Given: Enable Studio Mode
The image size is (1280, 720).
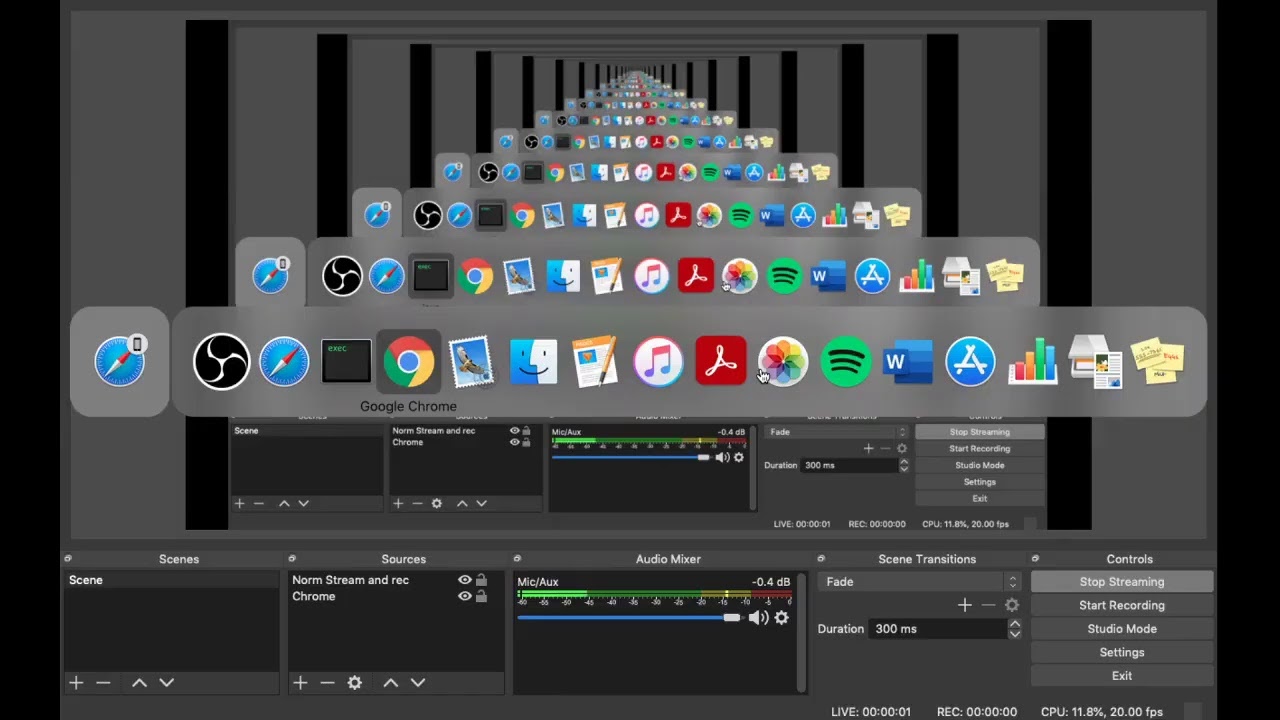Looking at the screenshot, I should (x=1122, y=629).
